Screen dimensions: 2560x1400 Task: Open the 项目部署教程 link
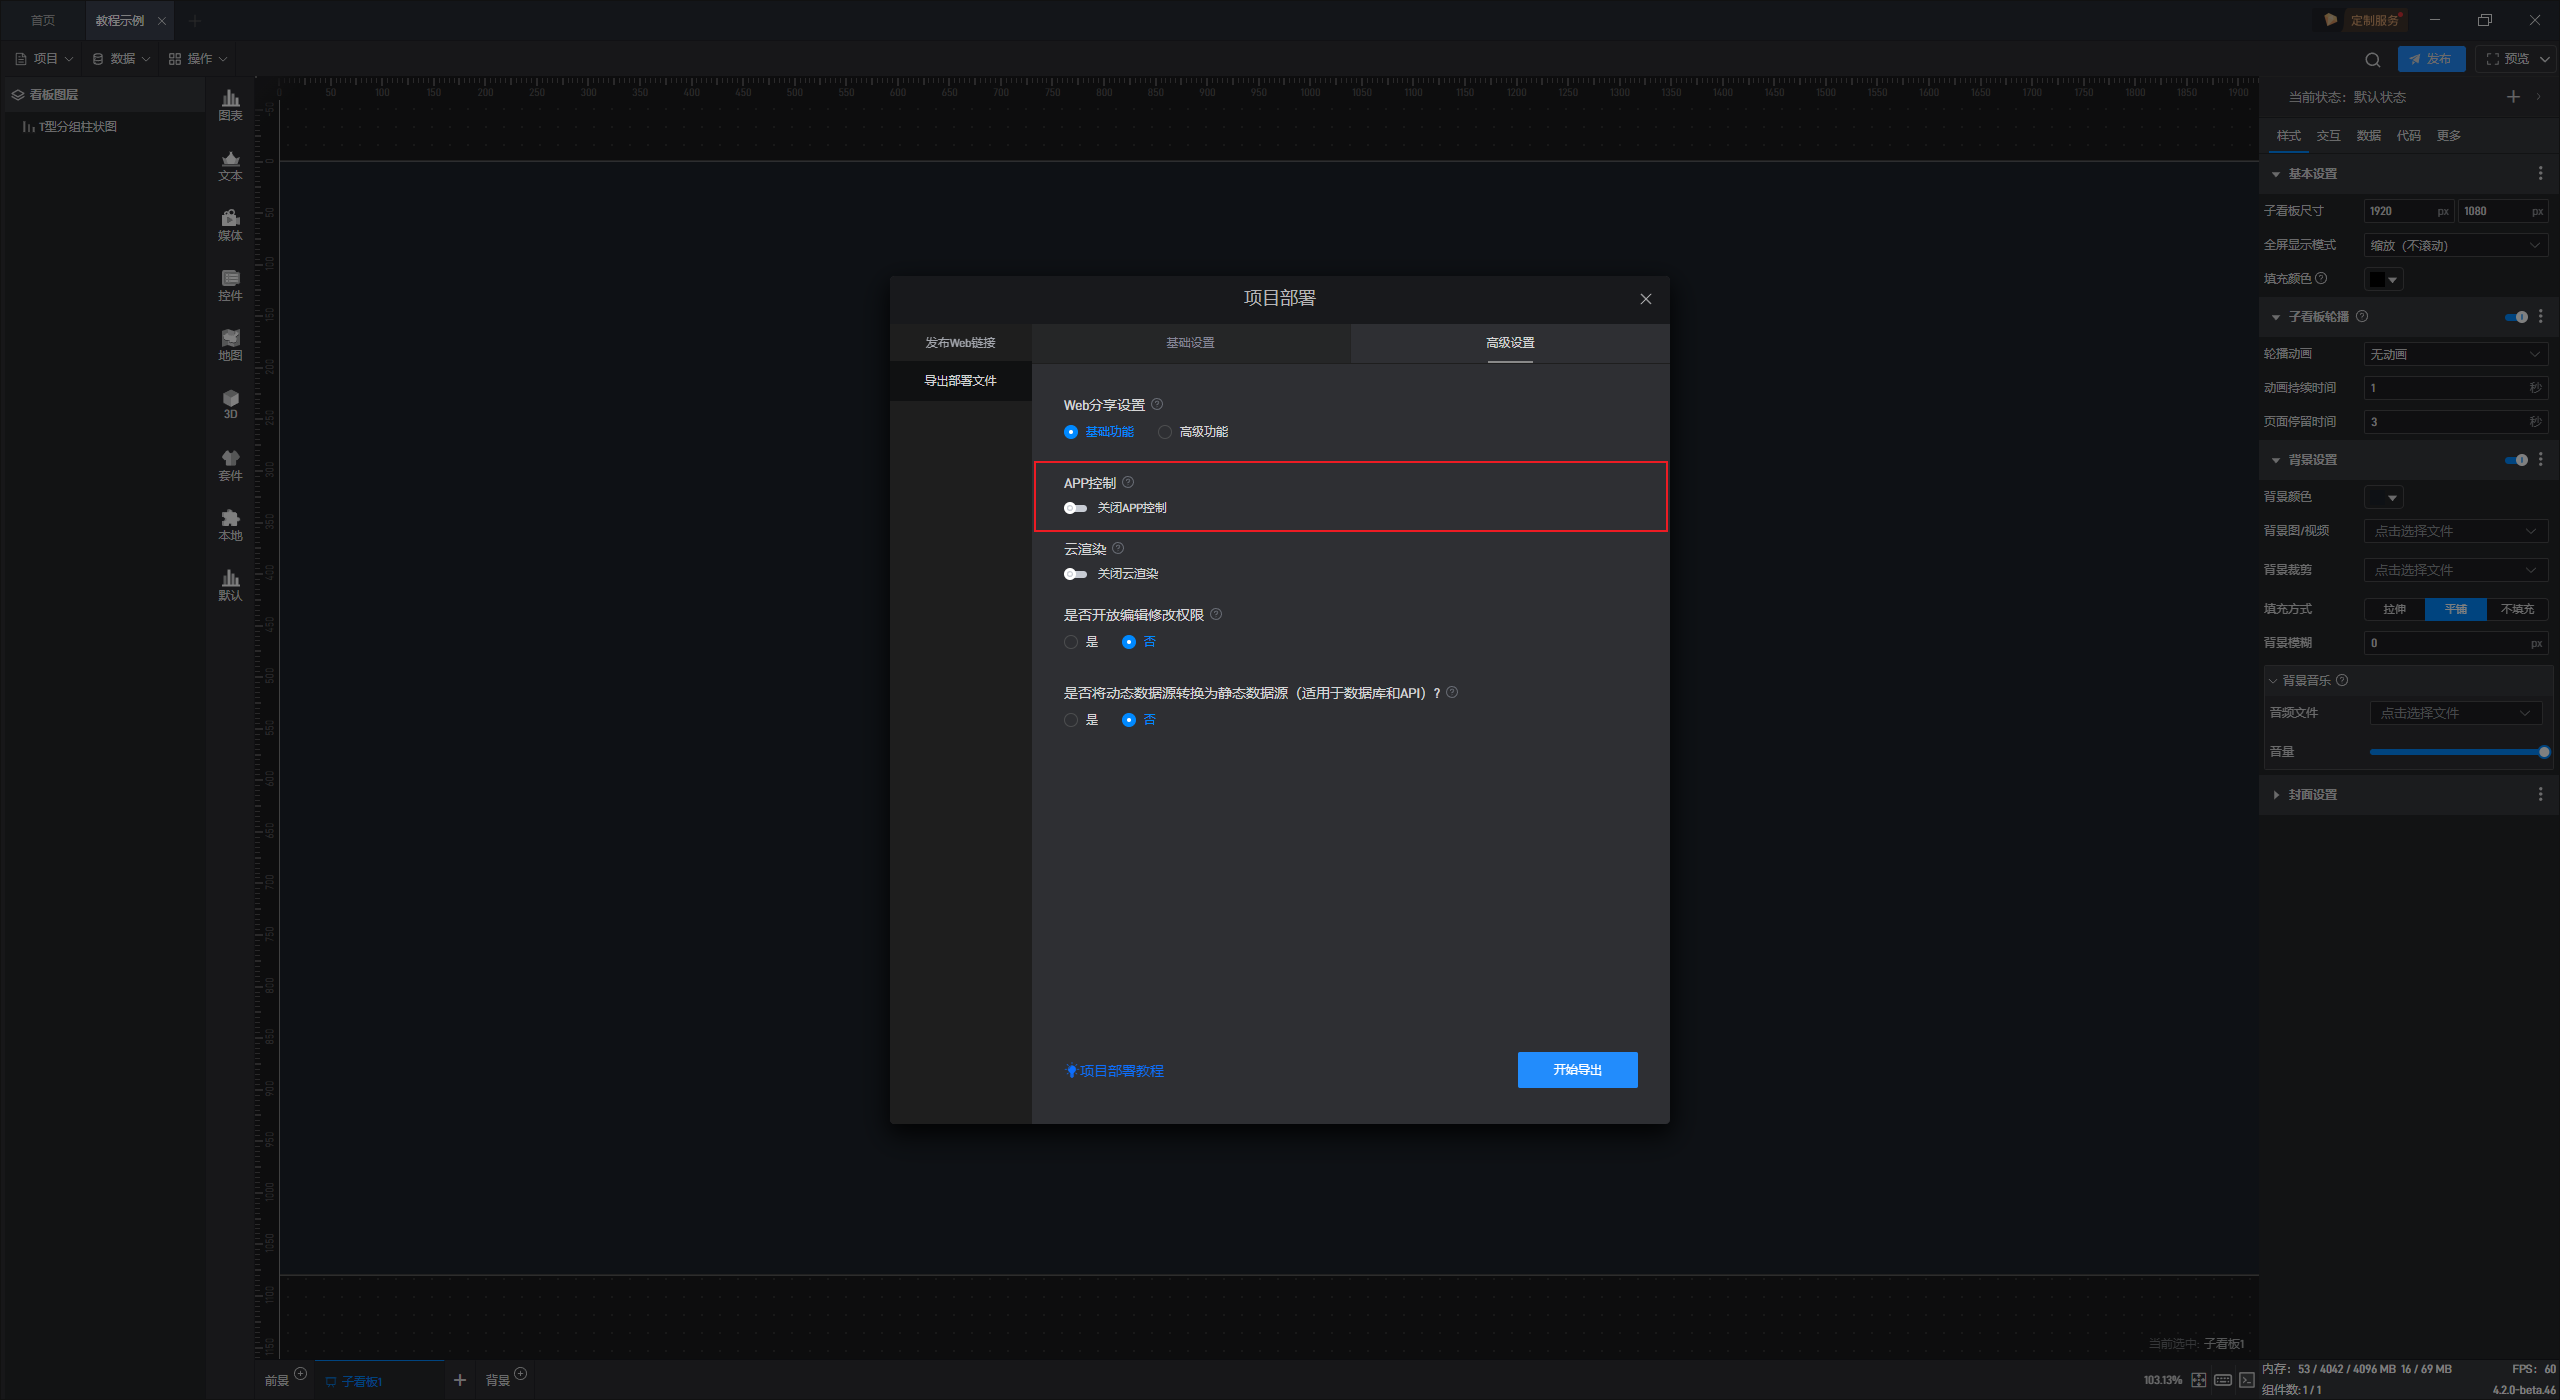tap(1120, 1071)
